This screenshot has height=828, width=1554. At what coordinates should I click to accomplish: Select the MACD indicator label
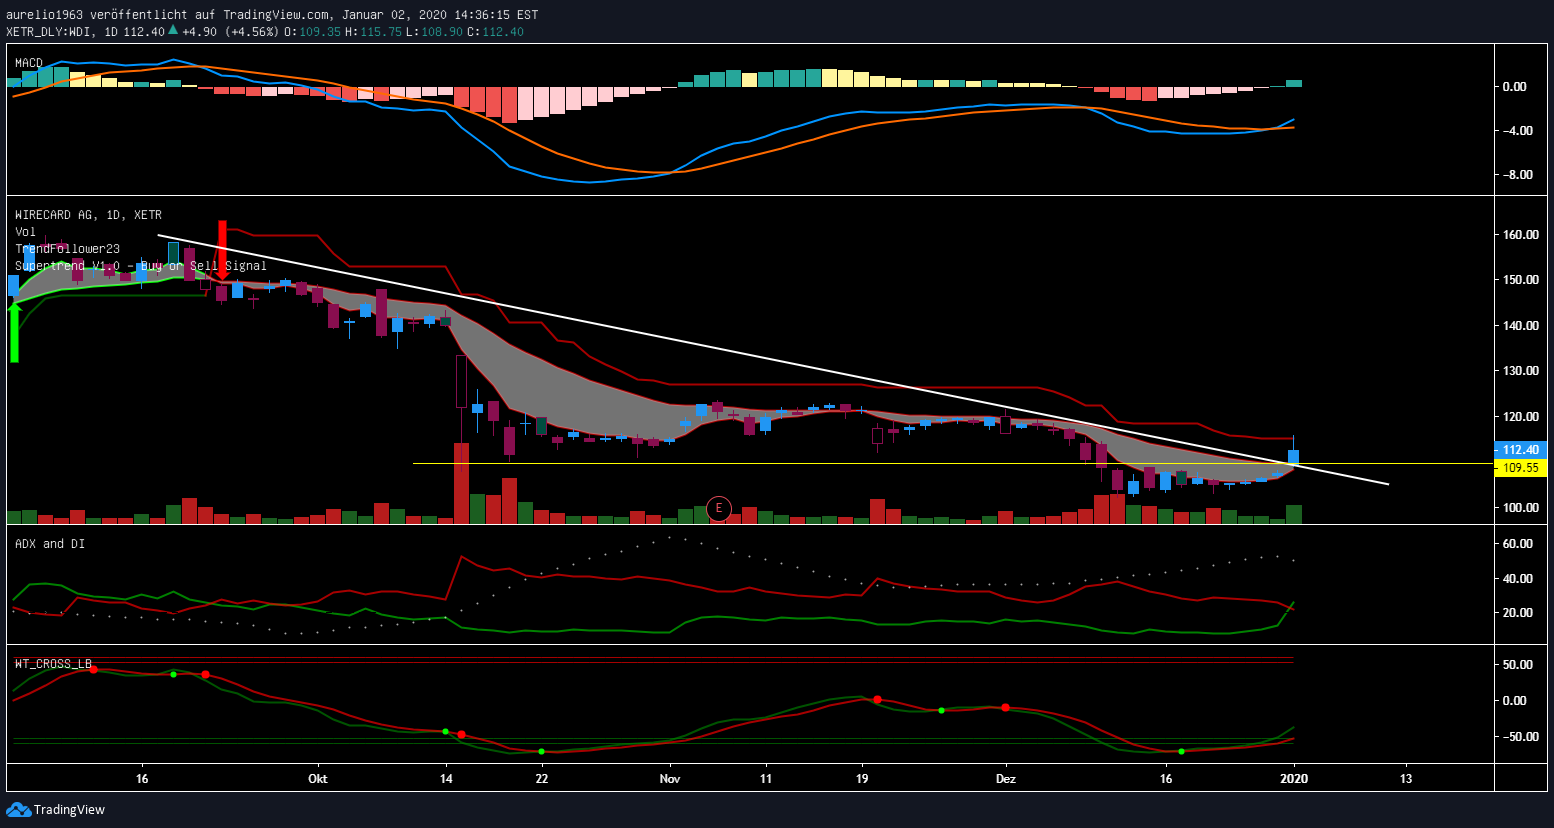[29, 63]
